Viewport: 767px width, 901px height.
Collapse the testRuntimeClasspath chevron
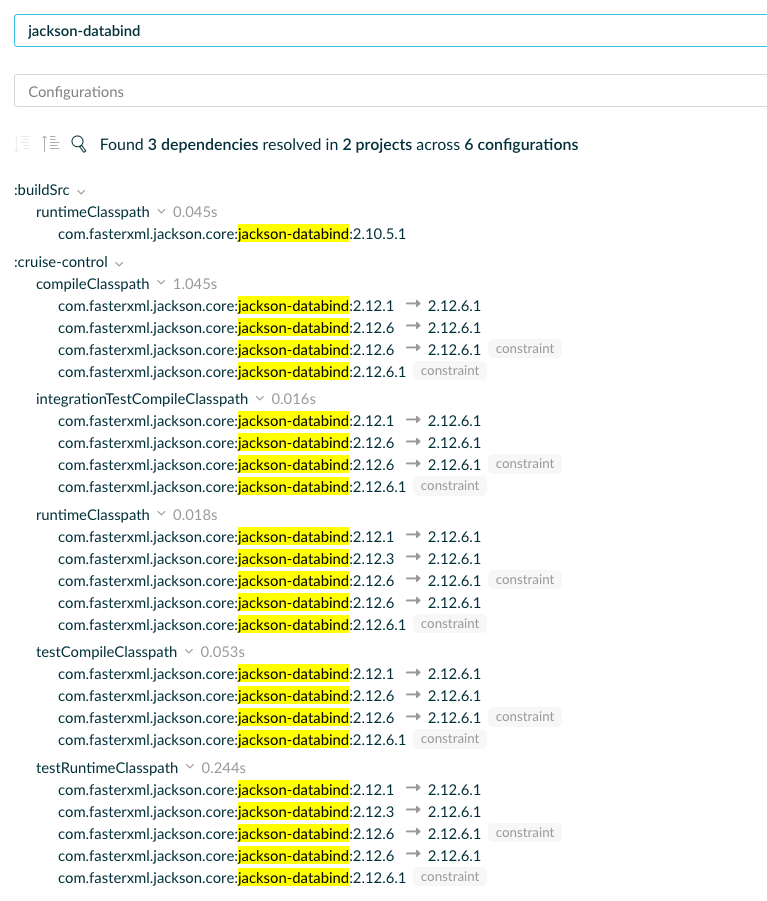click(x=190, y=767)
